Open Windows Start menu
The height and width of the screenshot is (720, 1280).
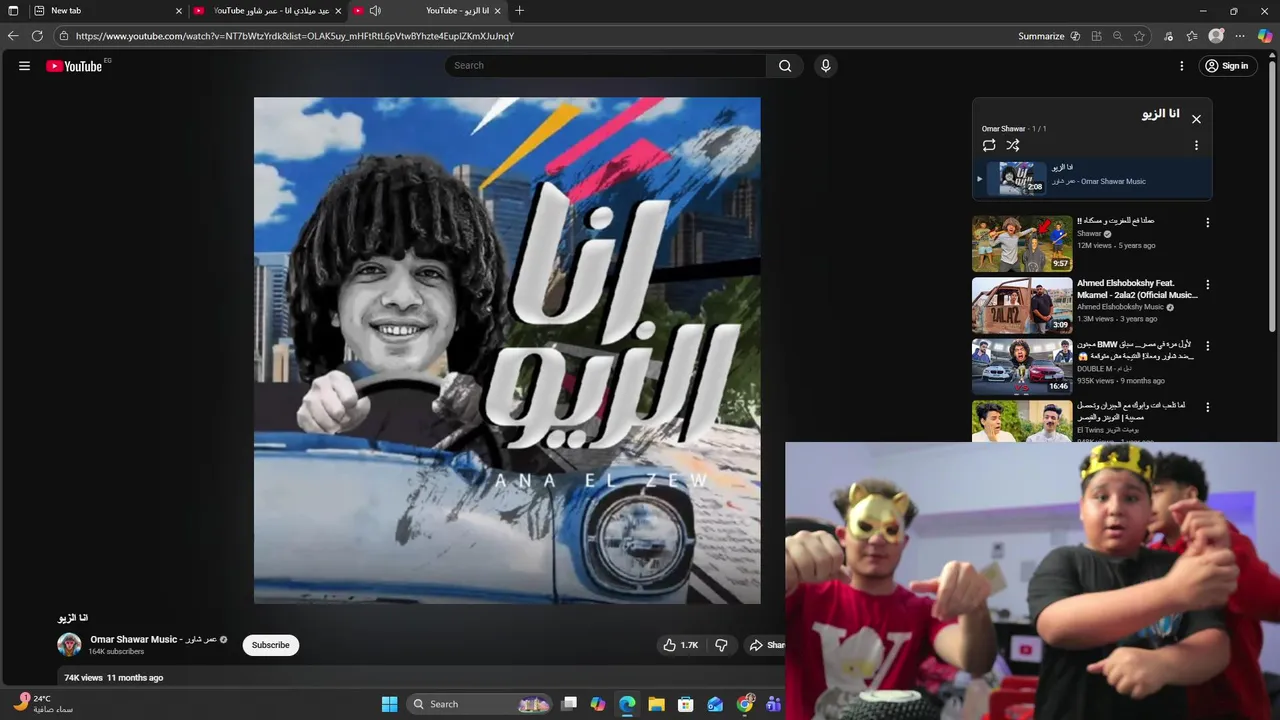390,704
